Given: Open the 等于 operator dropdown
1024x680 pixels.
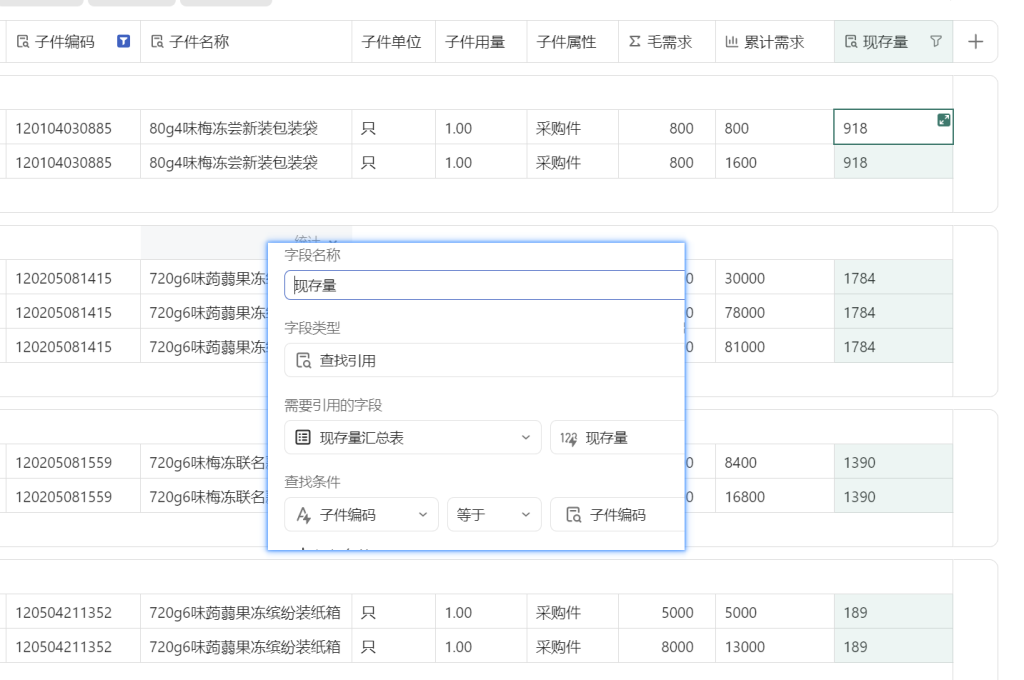Looking at the screenshot, I should coord(494,515).
